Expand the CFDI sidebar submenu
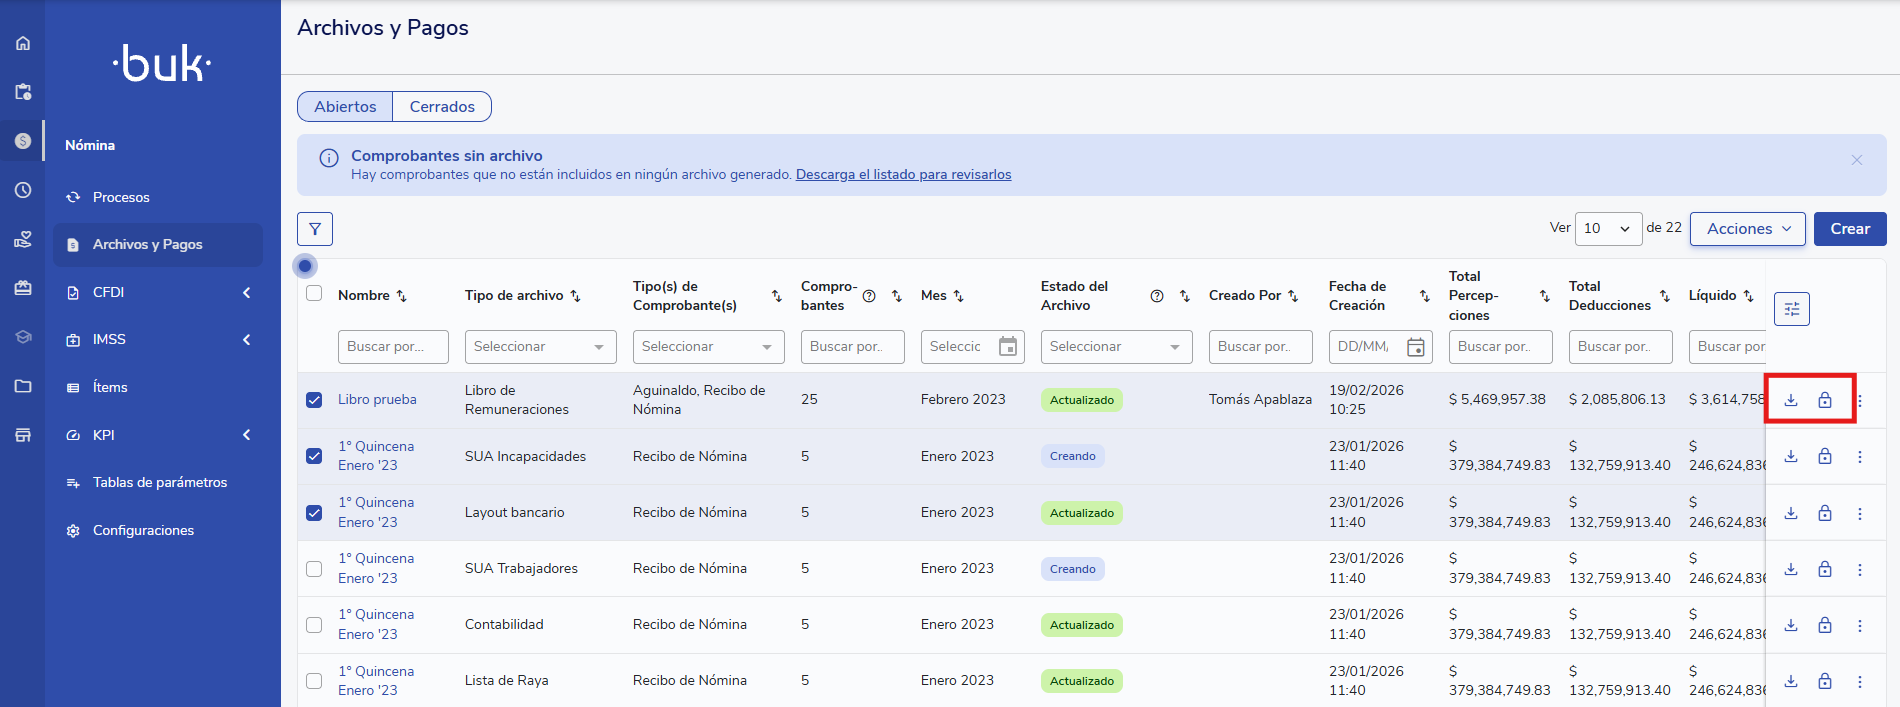Screen dimensions: 1900x707 coord(158,292)
